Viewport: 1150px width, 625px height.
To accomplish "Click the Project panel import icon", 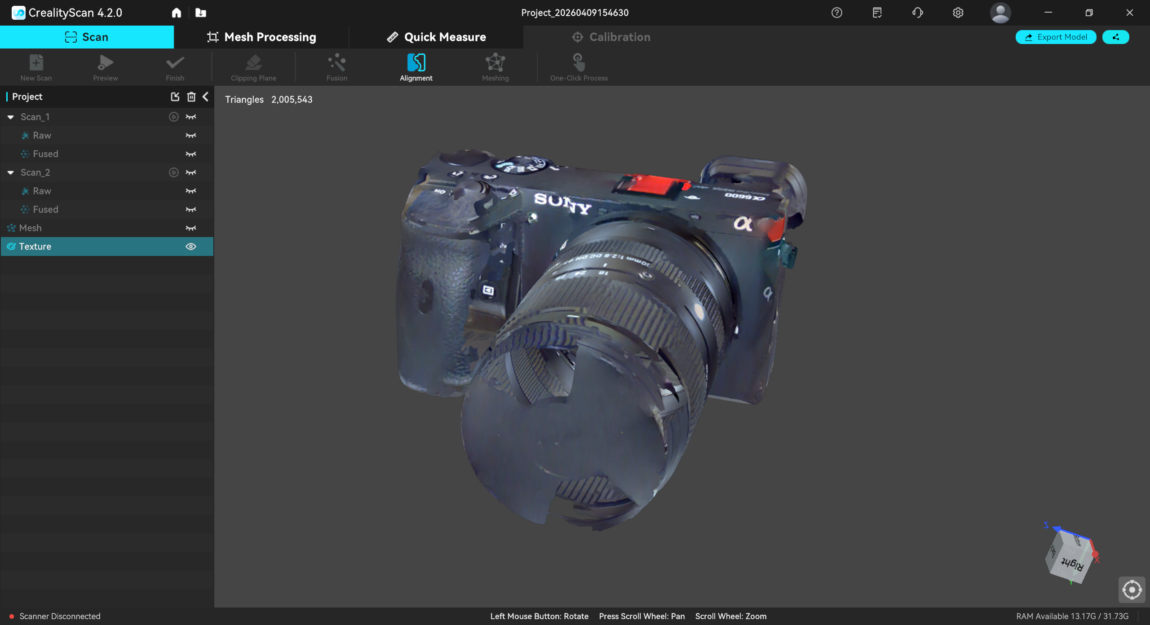I will pyautogui.click(x=175, y=97).
